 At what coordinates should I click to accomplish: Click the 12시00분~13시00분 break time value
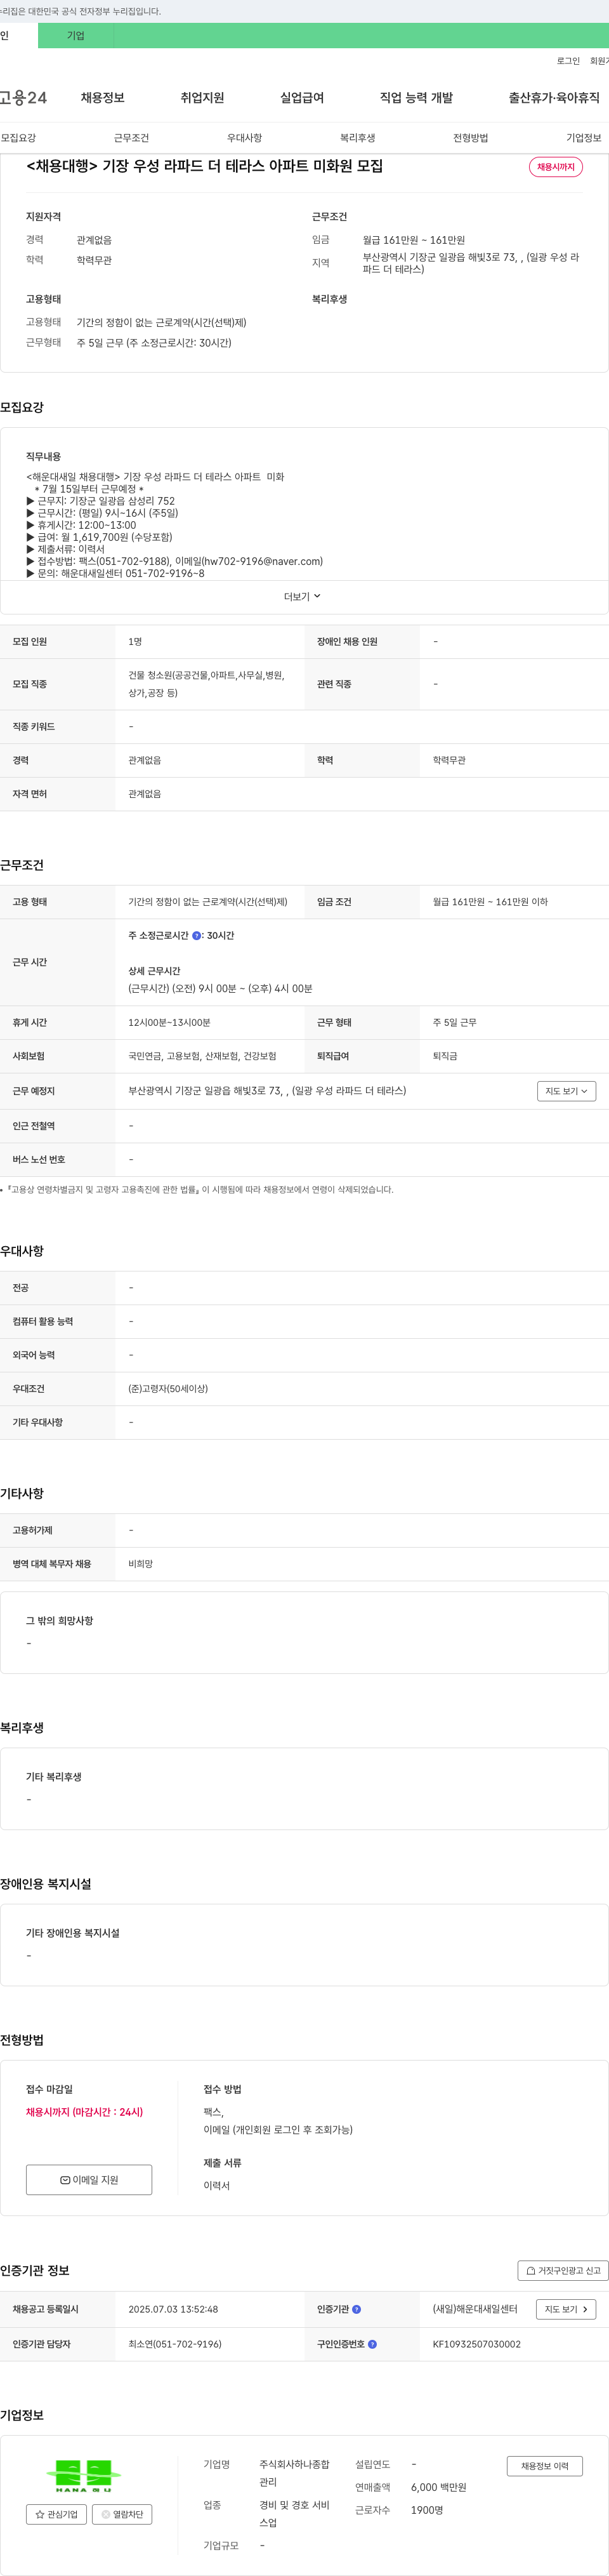[x=169, y=1023]
